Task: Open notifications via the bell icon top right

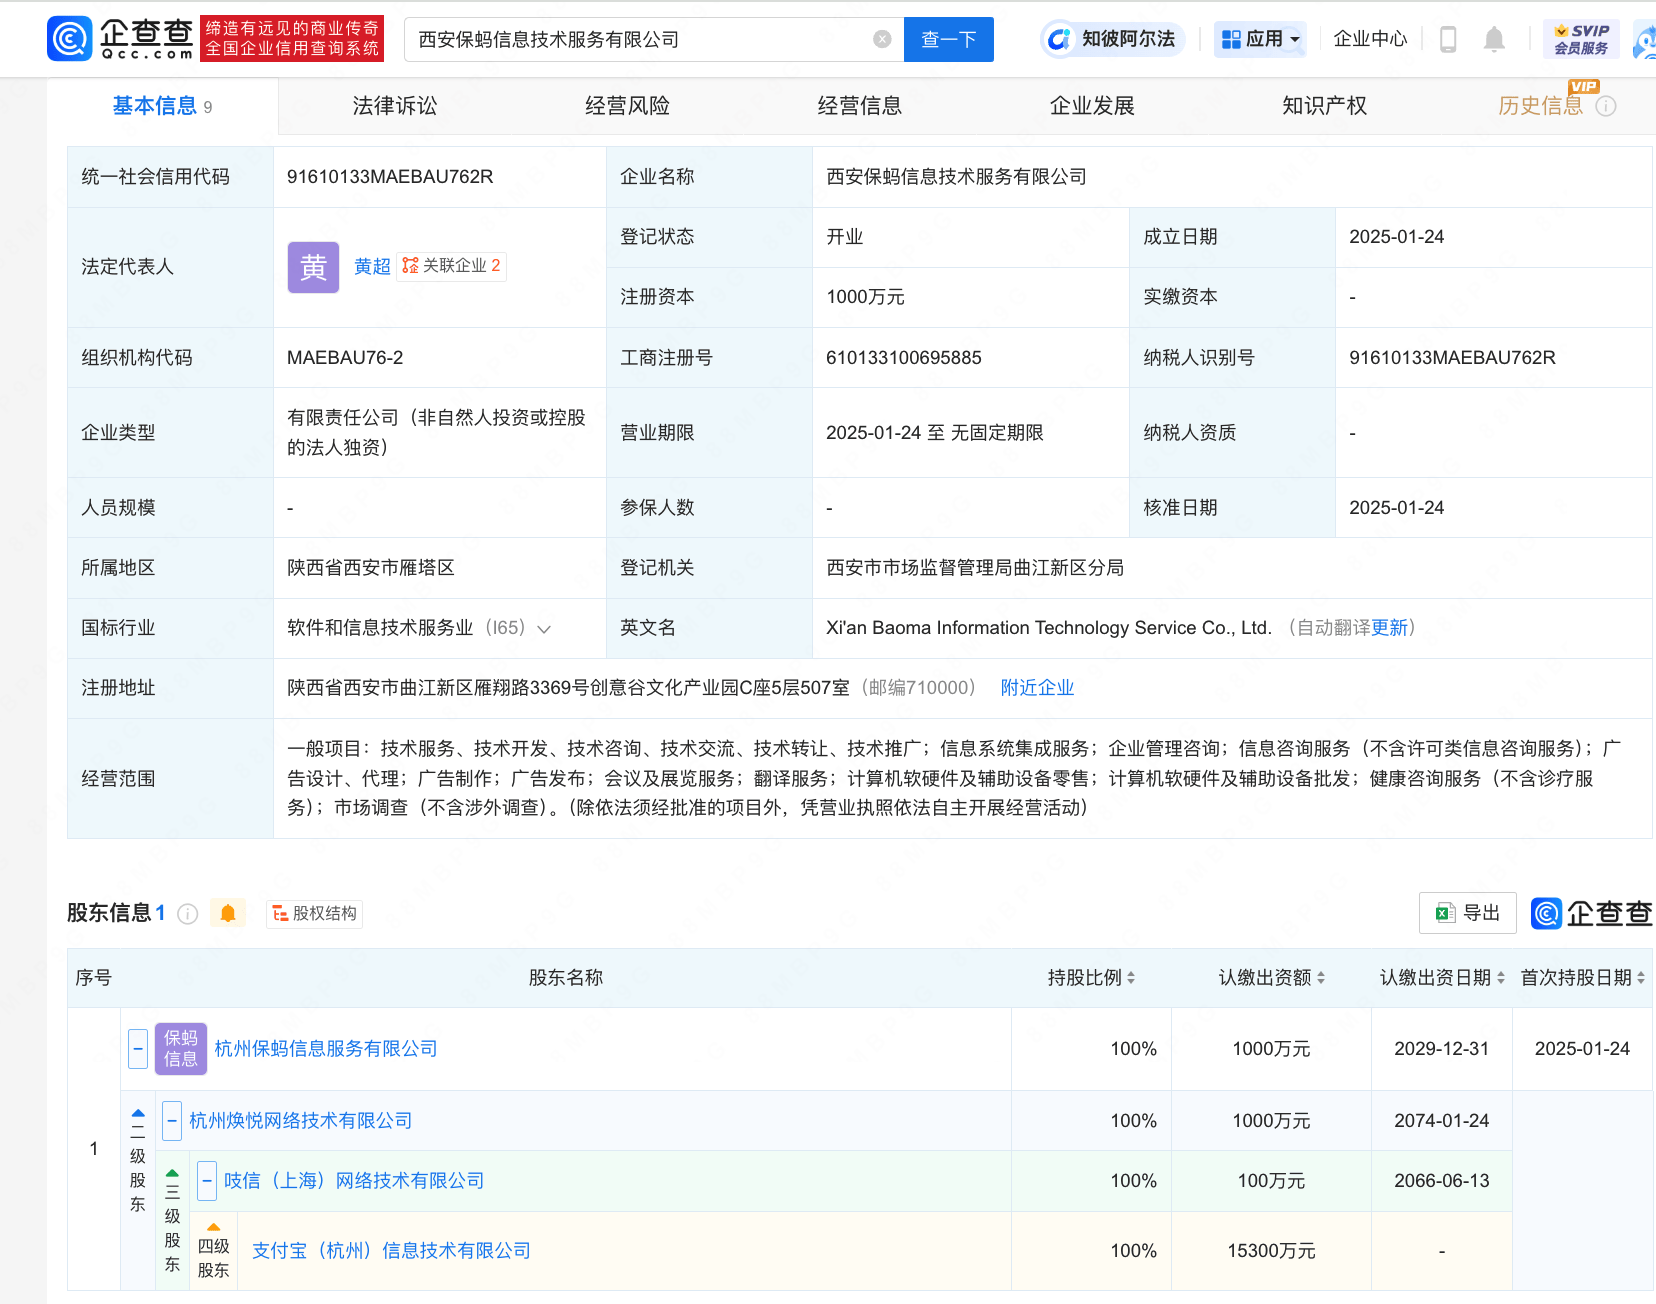Action: coord(1494,39)
